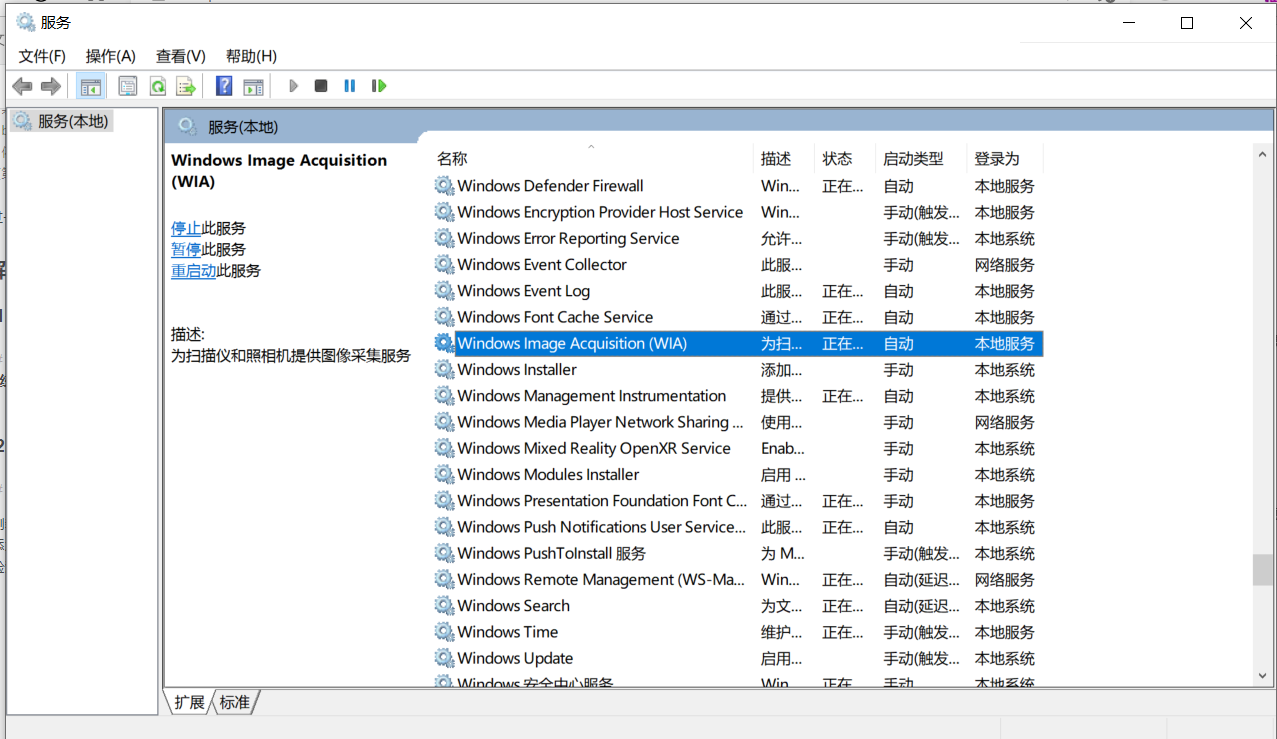Click gear icon beside Windows Event Log

(444, 290)
